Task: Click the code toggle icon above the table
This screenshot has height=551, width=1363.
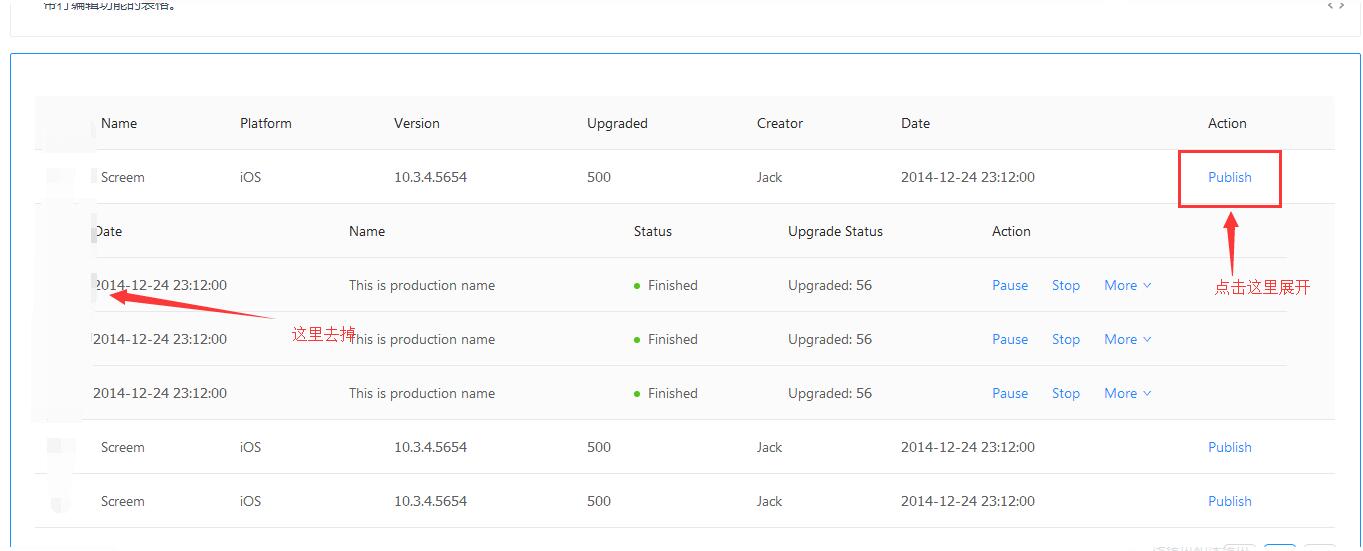Action: [1335, 6]
